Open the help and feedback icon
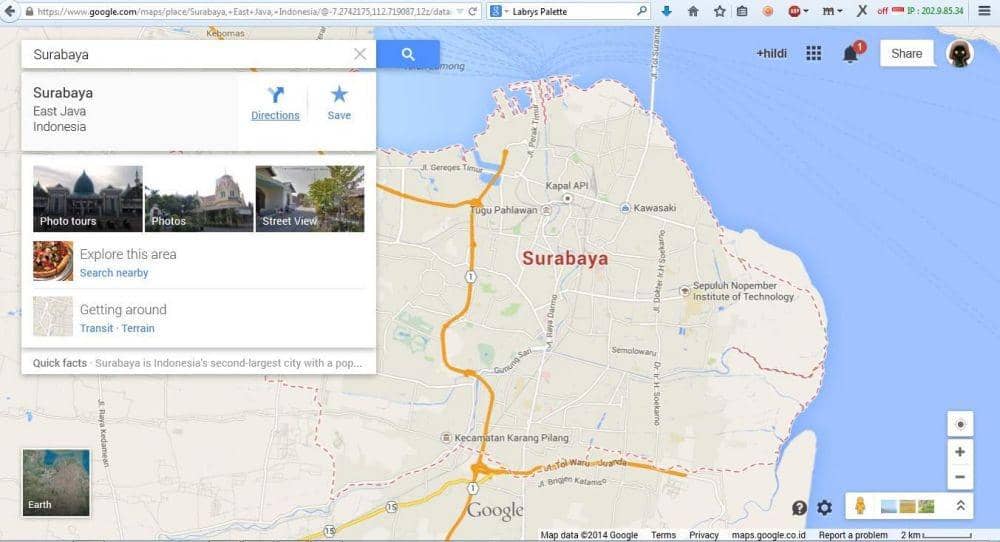The image size is (1000, 542). [799, 508]
